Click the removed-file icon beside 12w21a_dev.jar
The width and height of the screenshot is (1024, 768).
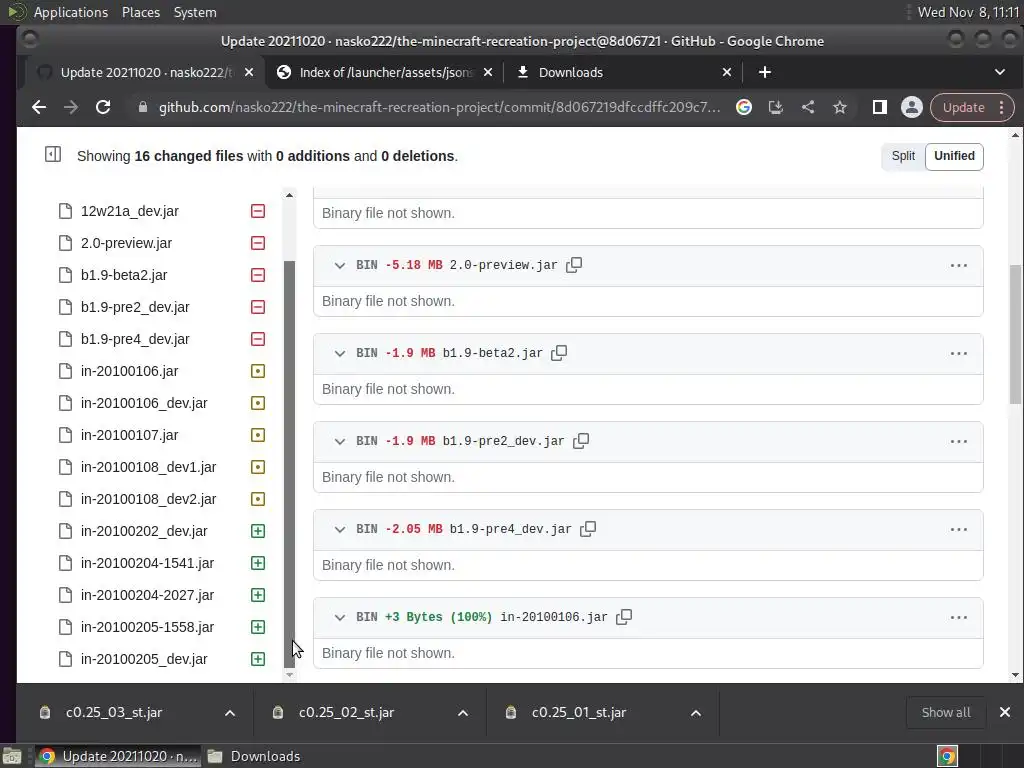[258, 211]
